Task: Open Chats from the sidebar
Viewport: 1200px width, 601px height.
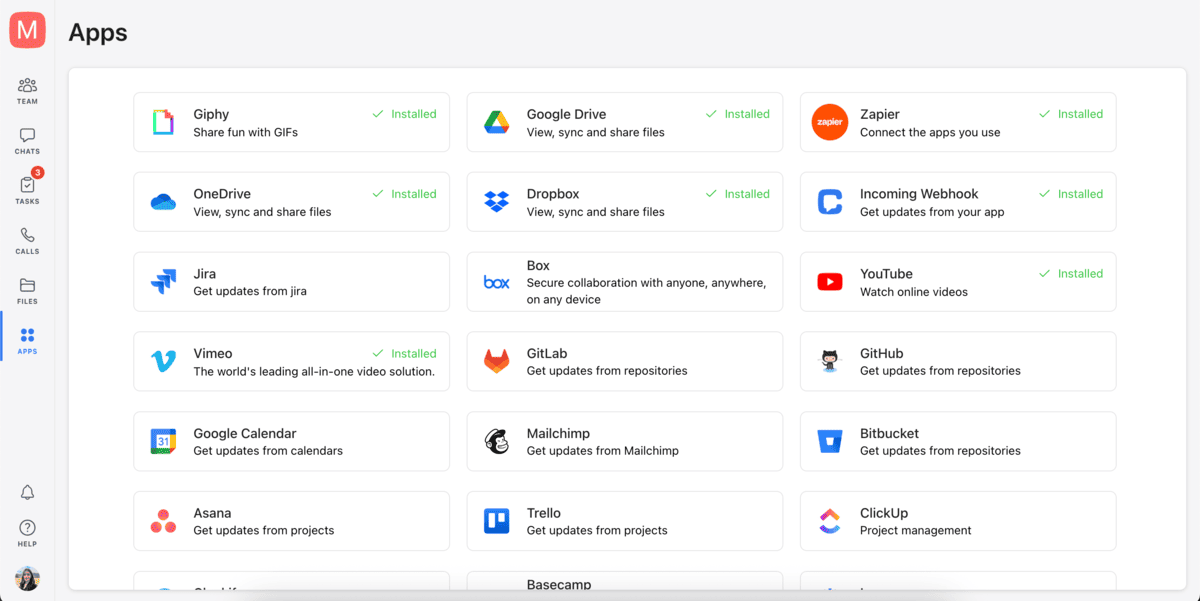Action: 26,140
